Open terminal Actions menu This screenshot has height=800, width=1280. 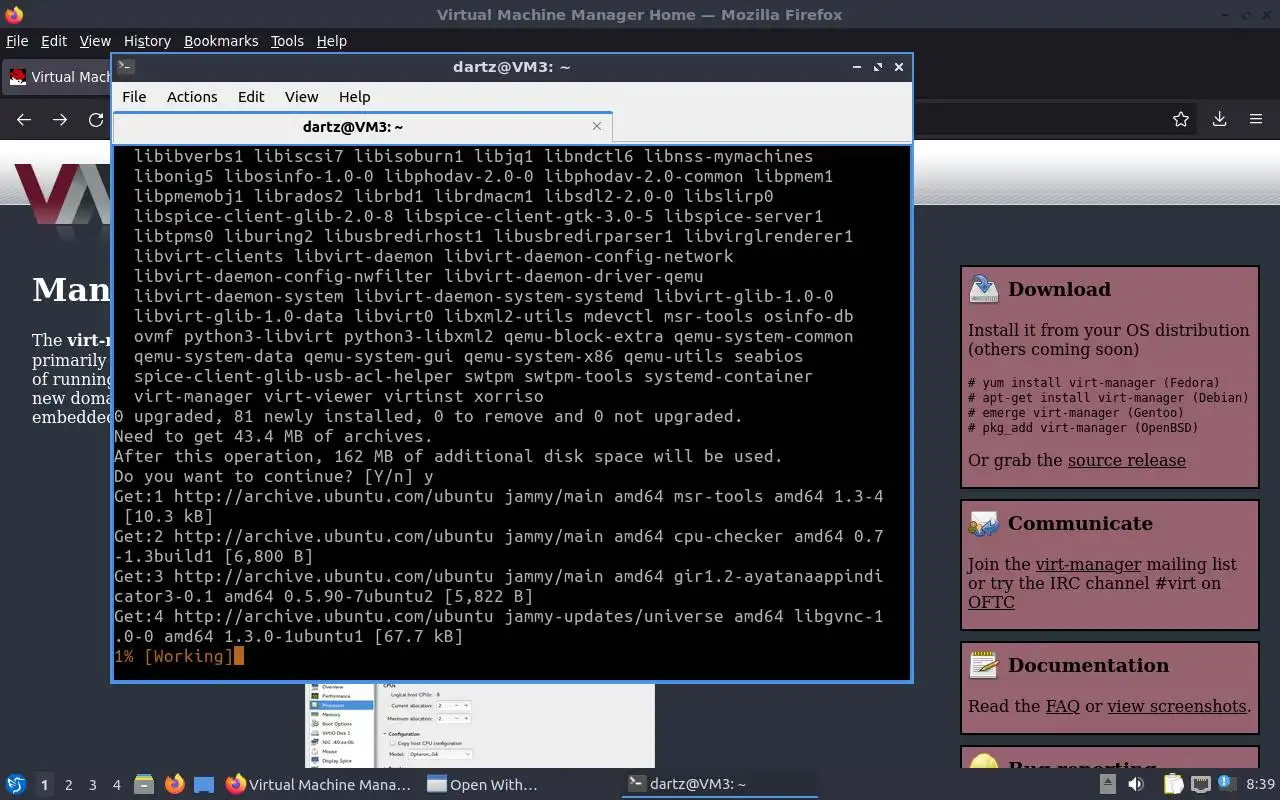pyautogui.click(x=192, y=97)
